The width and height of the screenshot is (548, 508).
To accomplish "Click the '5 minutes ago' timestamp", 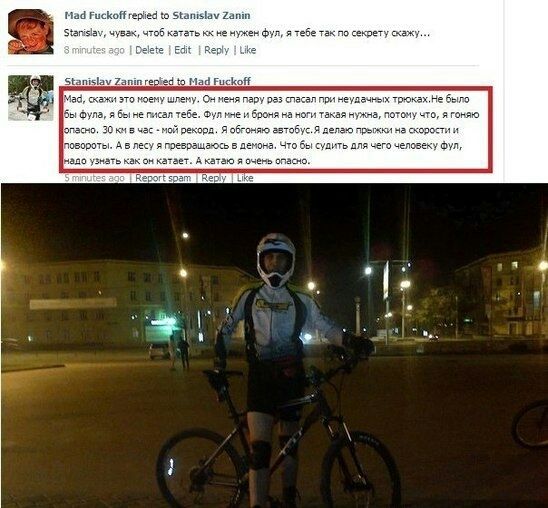I will 94,178.
